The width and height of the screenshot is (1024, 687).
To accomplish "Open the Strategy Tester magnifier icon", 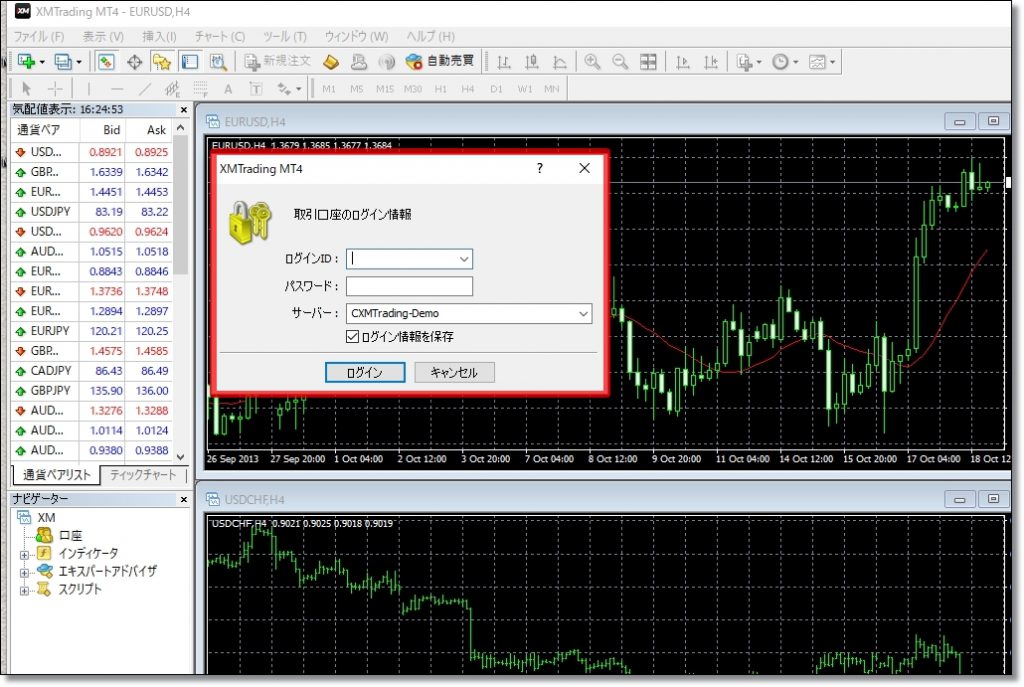I will coord(217,62).
